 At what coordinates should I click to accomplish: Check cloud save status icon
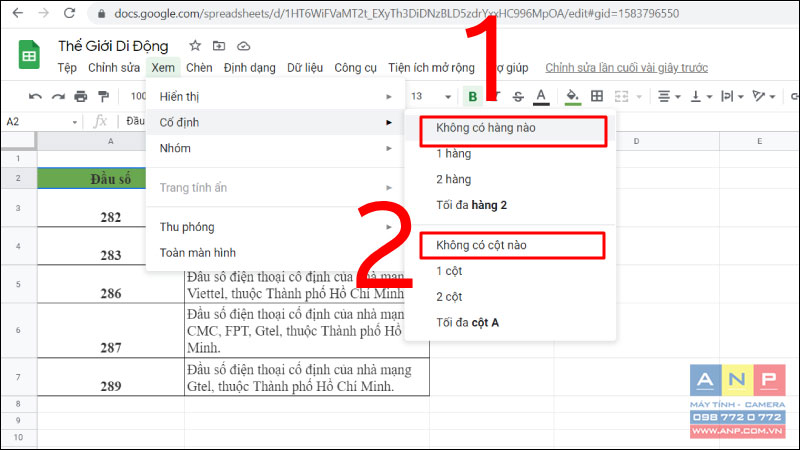pyautogui.click(x=243, y=46)
